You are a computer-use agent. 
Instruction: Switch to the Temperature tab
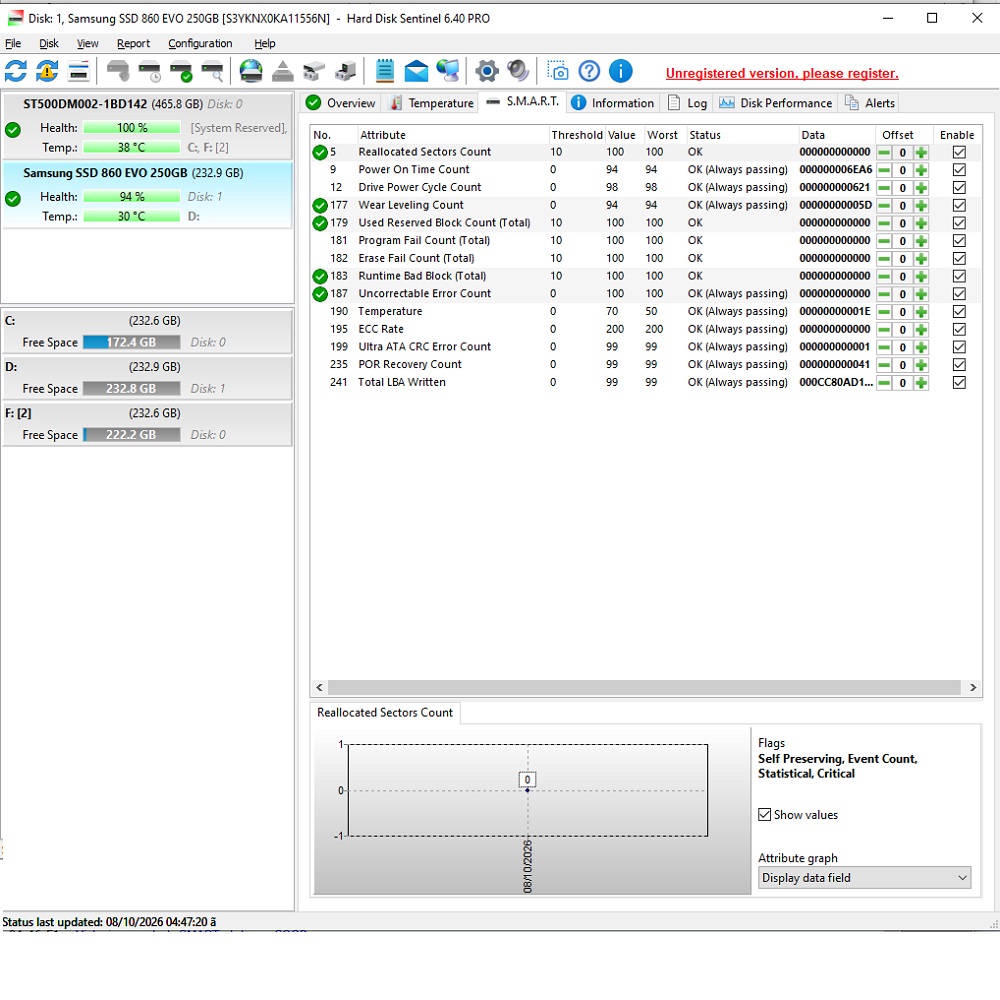point(432,103)
